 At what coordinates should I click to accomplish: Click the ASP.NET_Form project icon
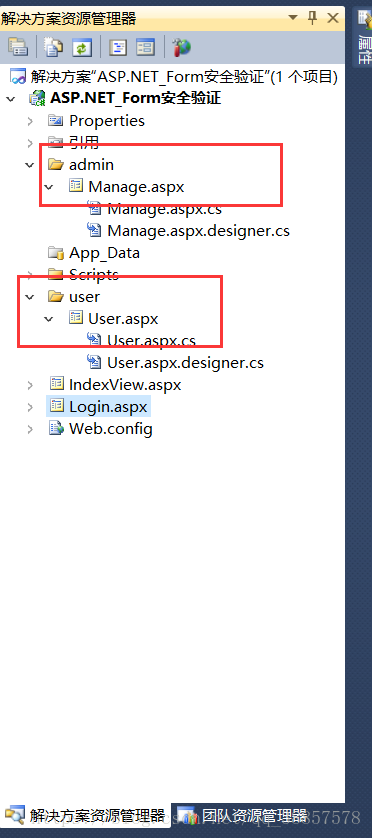tap(38, 99)
